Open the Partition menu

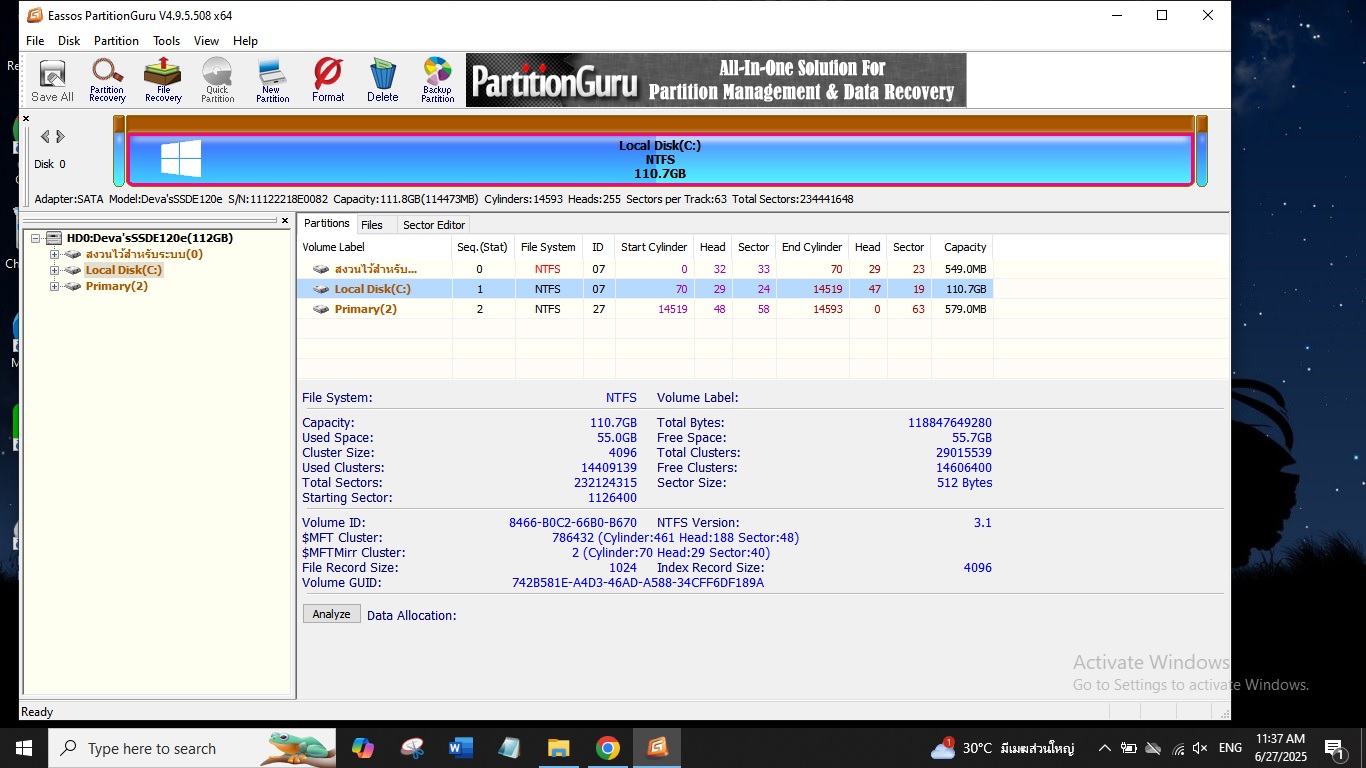pyautogui.click(x=116, y=41)
